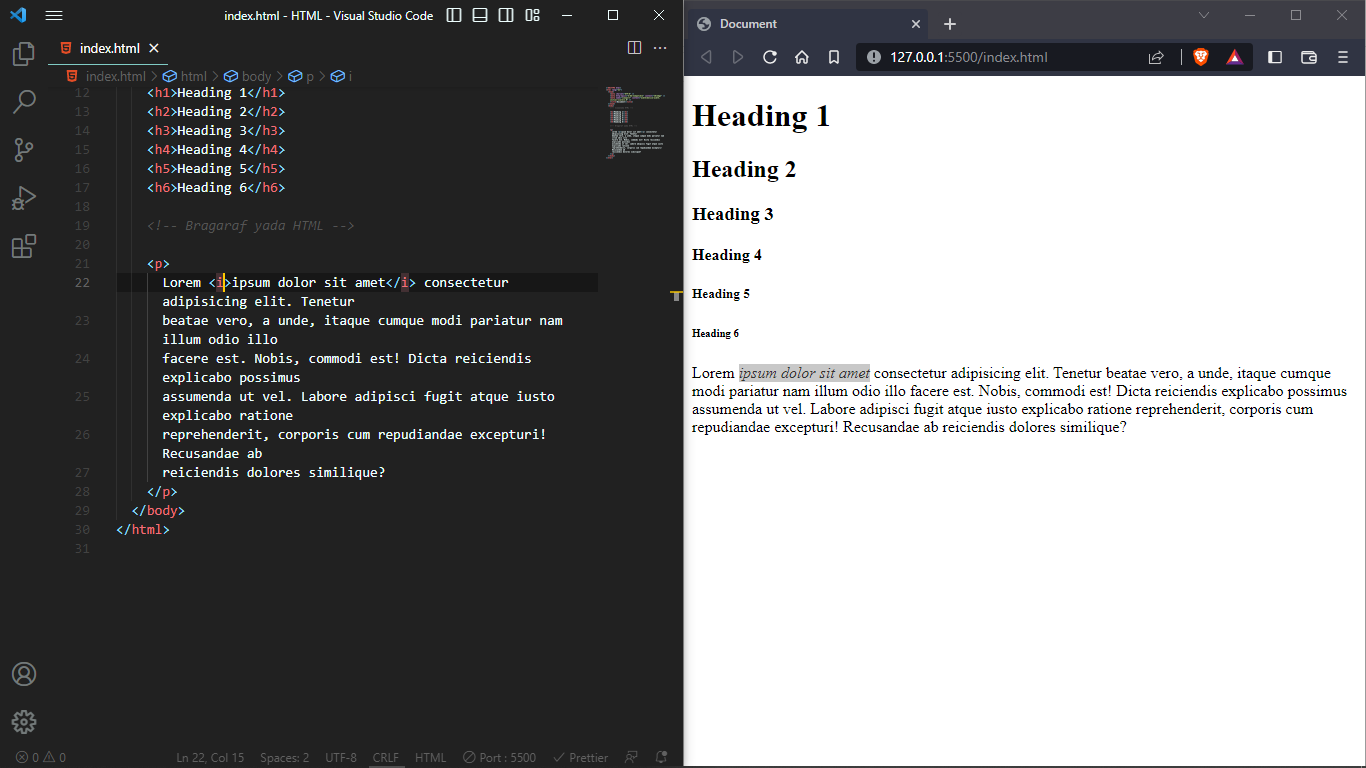Change file encoding UTF-8
1366x768 pixels.
tap(340, 758)
